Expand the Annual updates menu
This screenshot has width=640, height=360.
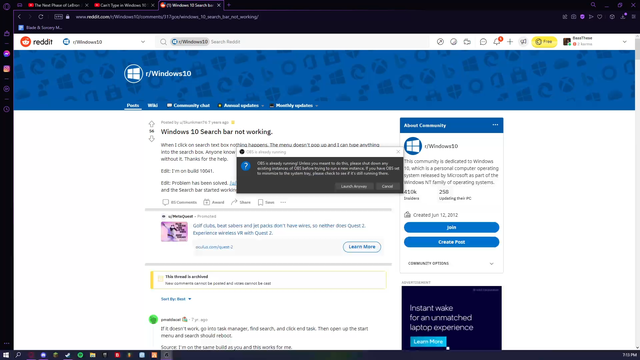(x=240, y=105)
